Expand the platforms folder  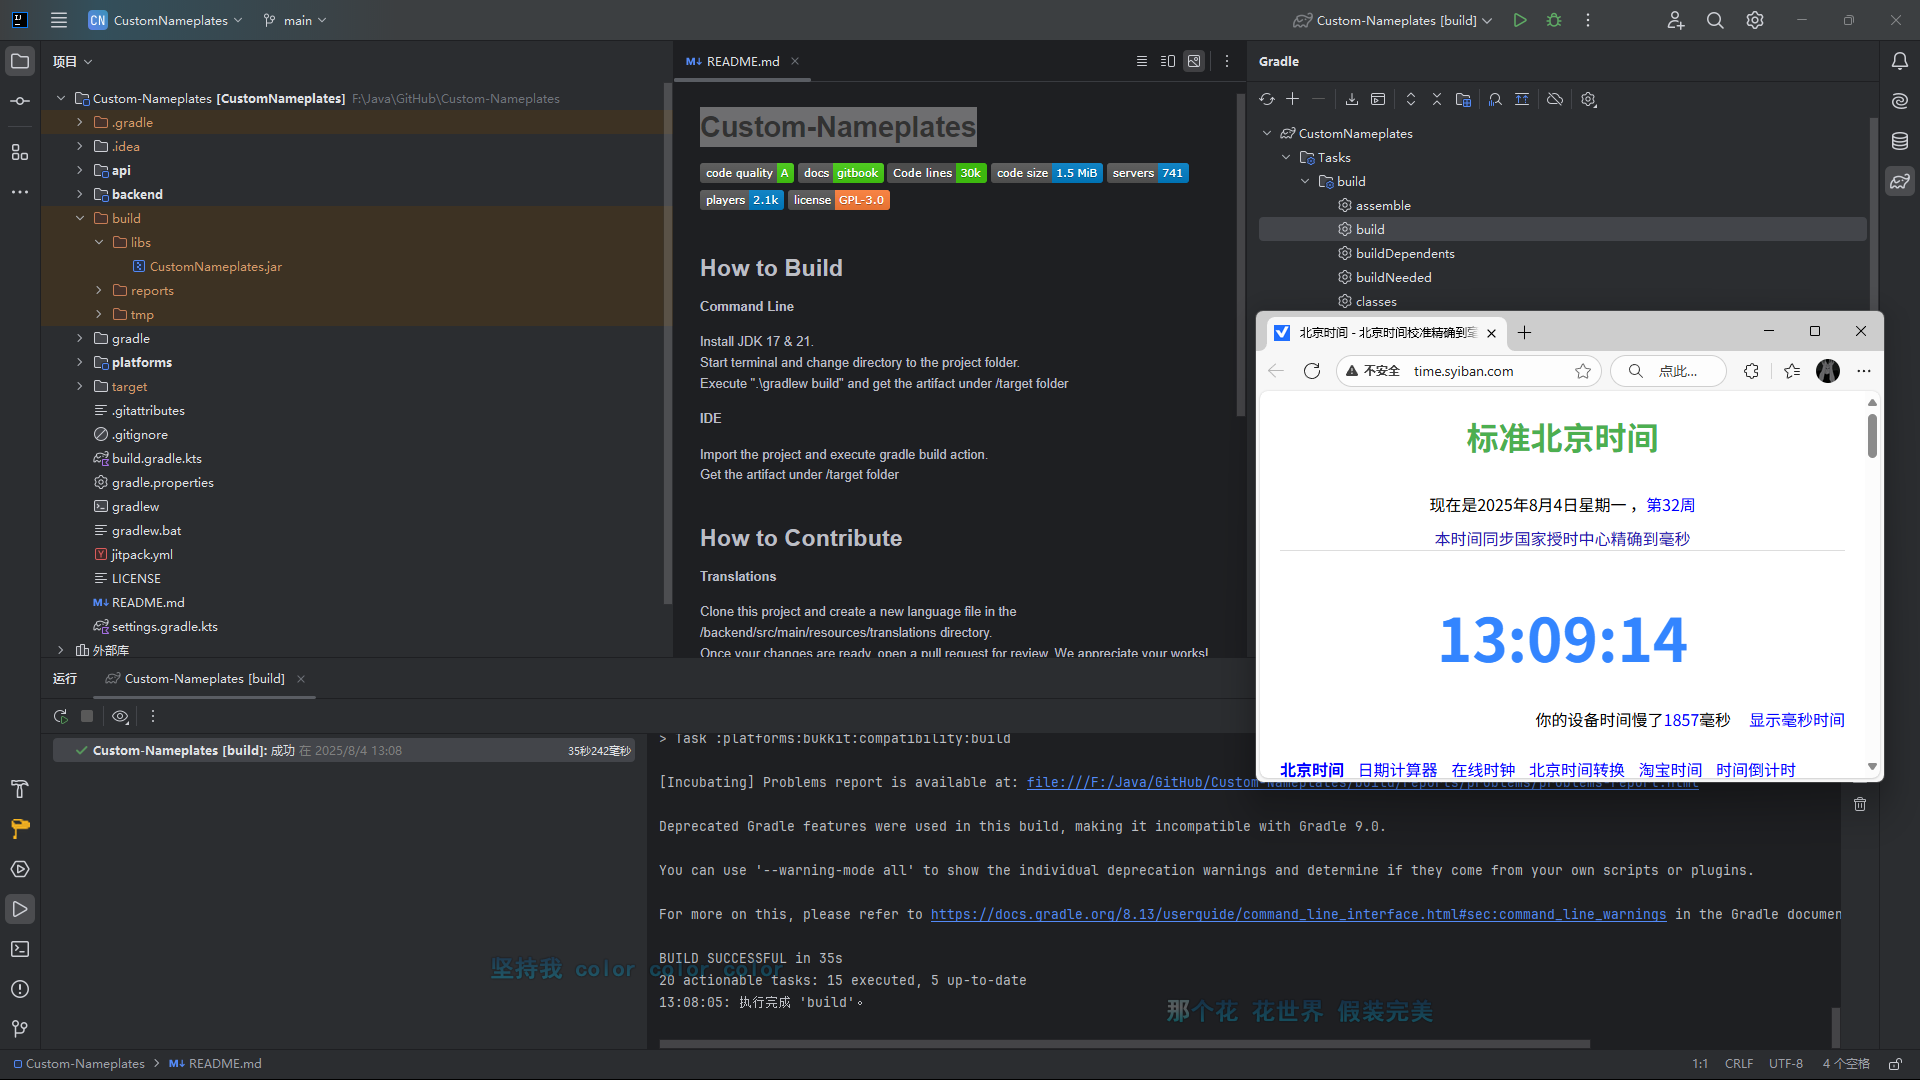point(80,362)
